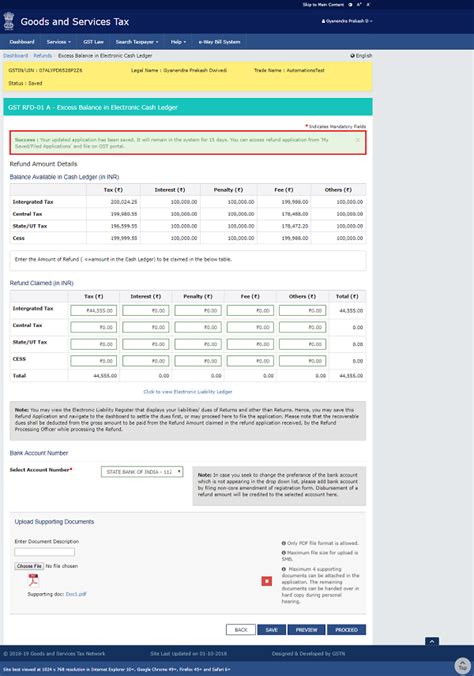Screen dimensions: 474x676
Task: Click the State/UT Tax refund Penalty field
Action: pos(198,344)
